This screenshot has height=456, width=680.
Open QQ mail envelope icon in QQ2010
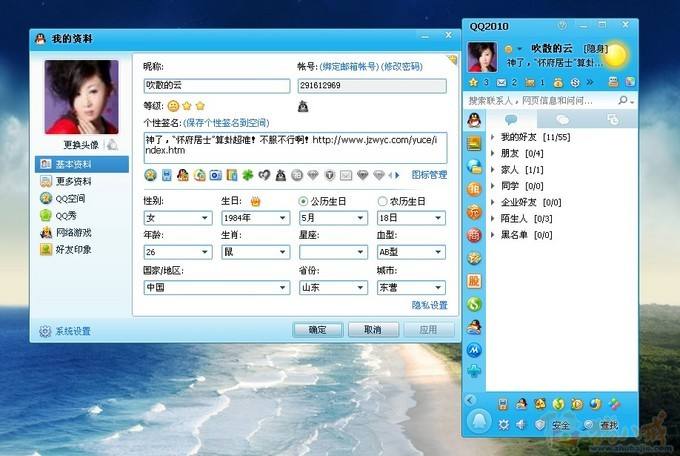click(501, 82)
